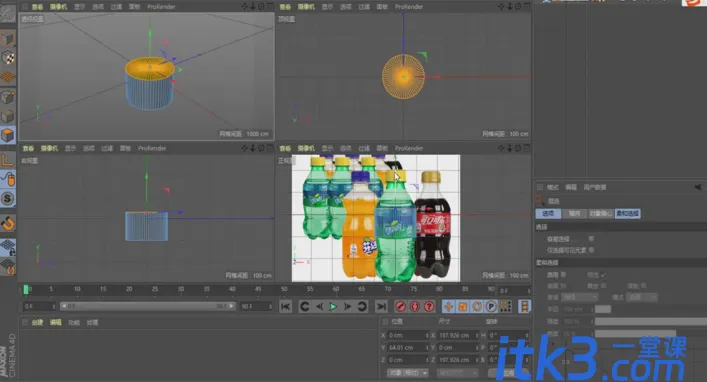707x382 pixels.
Task: Click the Autokeying red button
Action: [x=415, y=306]
